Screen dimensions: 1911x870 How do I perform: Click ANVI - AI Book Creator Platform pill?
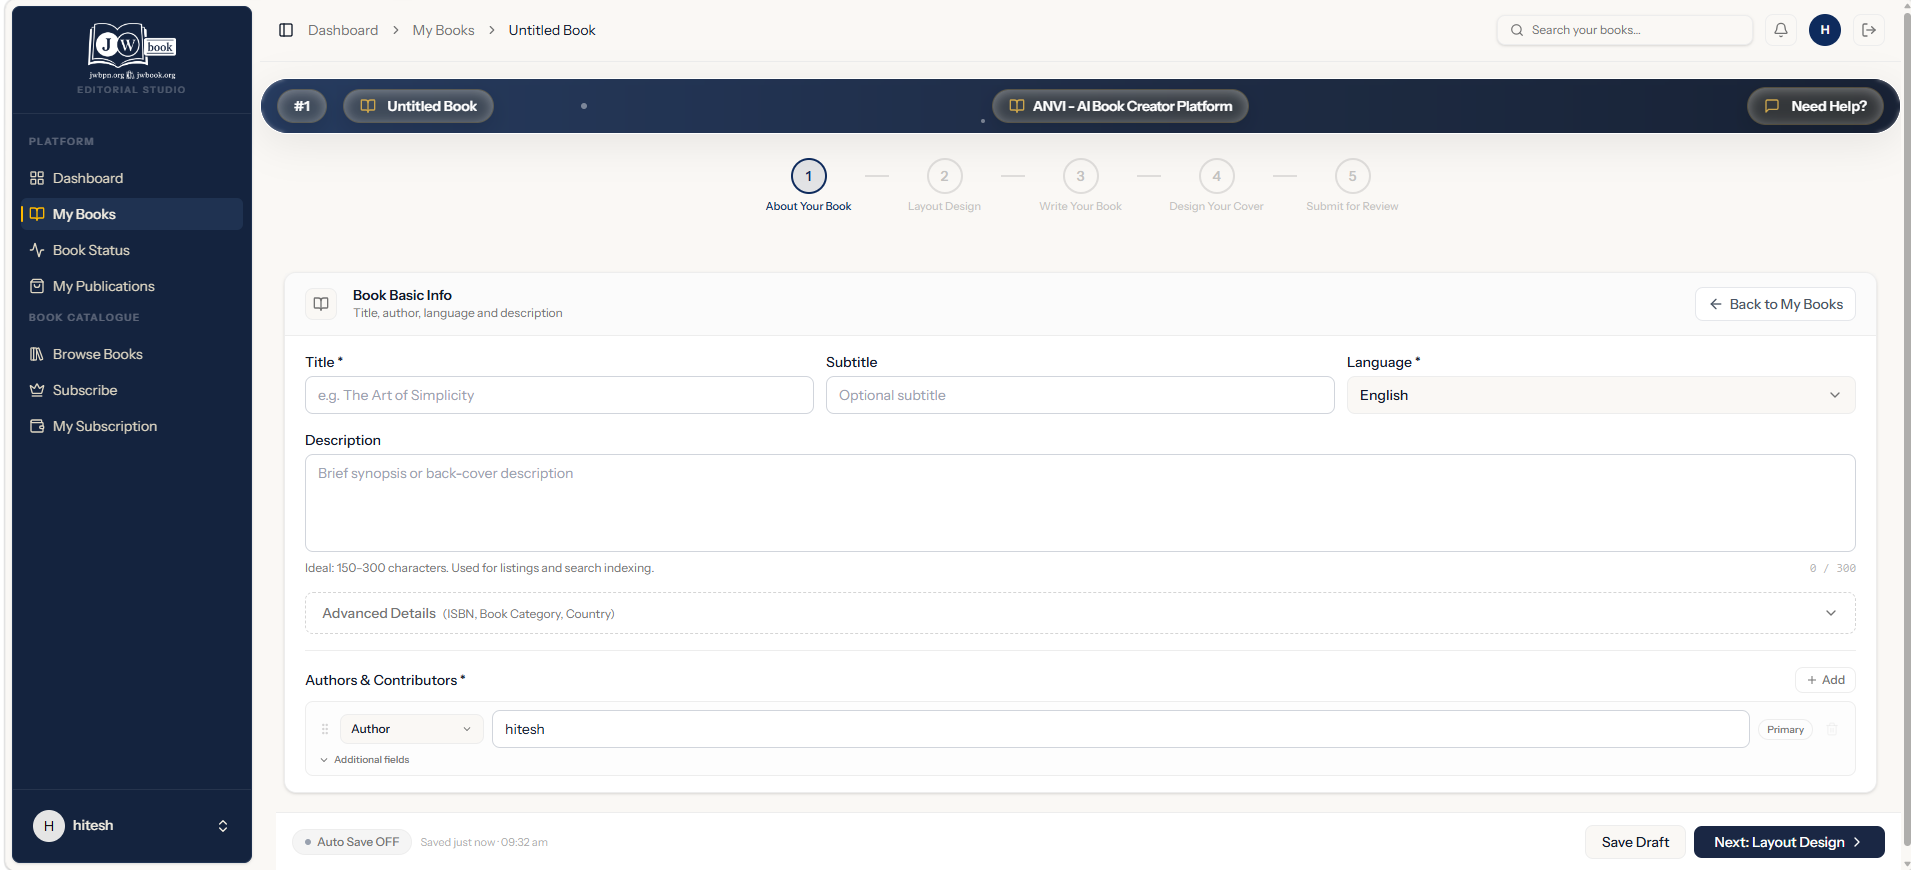pyautogui.click(x=1120, y=106)
